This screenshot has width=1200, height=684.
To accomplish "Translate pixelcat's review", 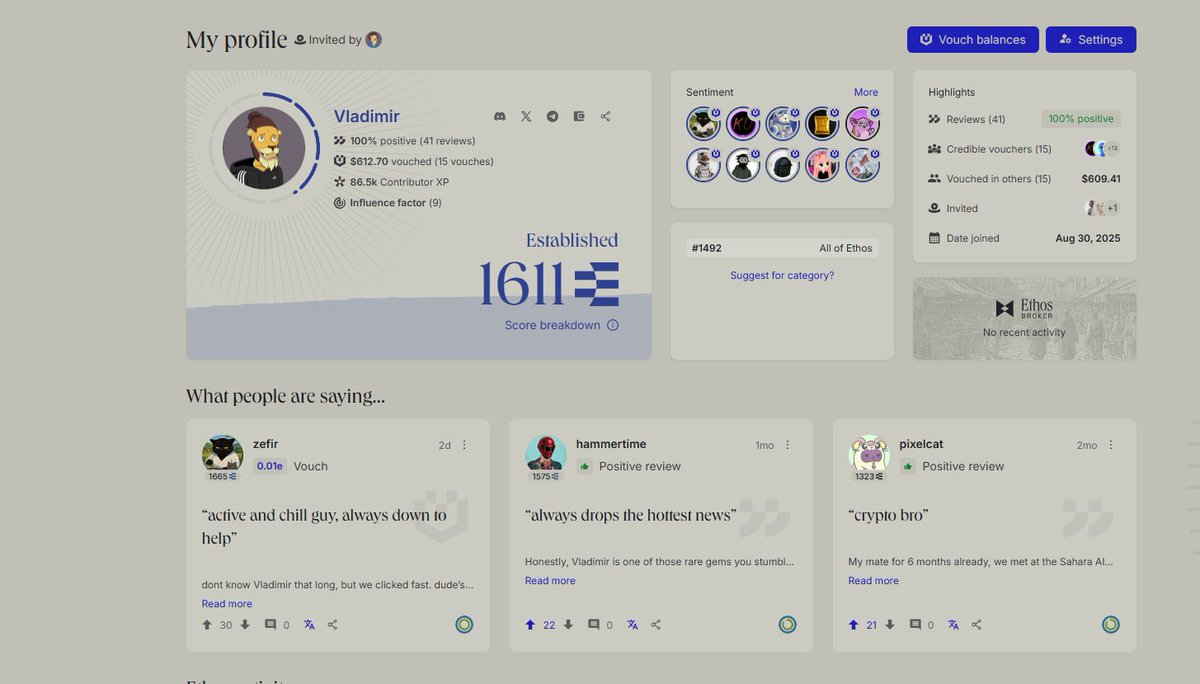I will (x=953, y=625).
